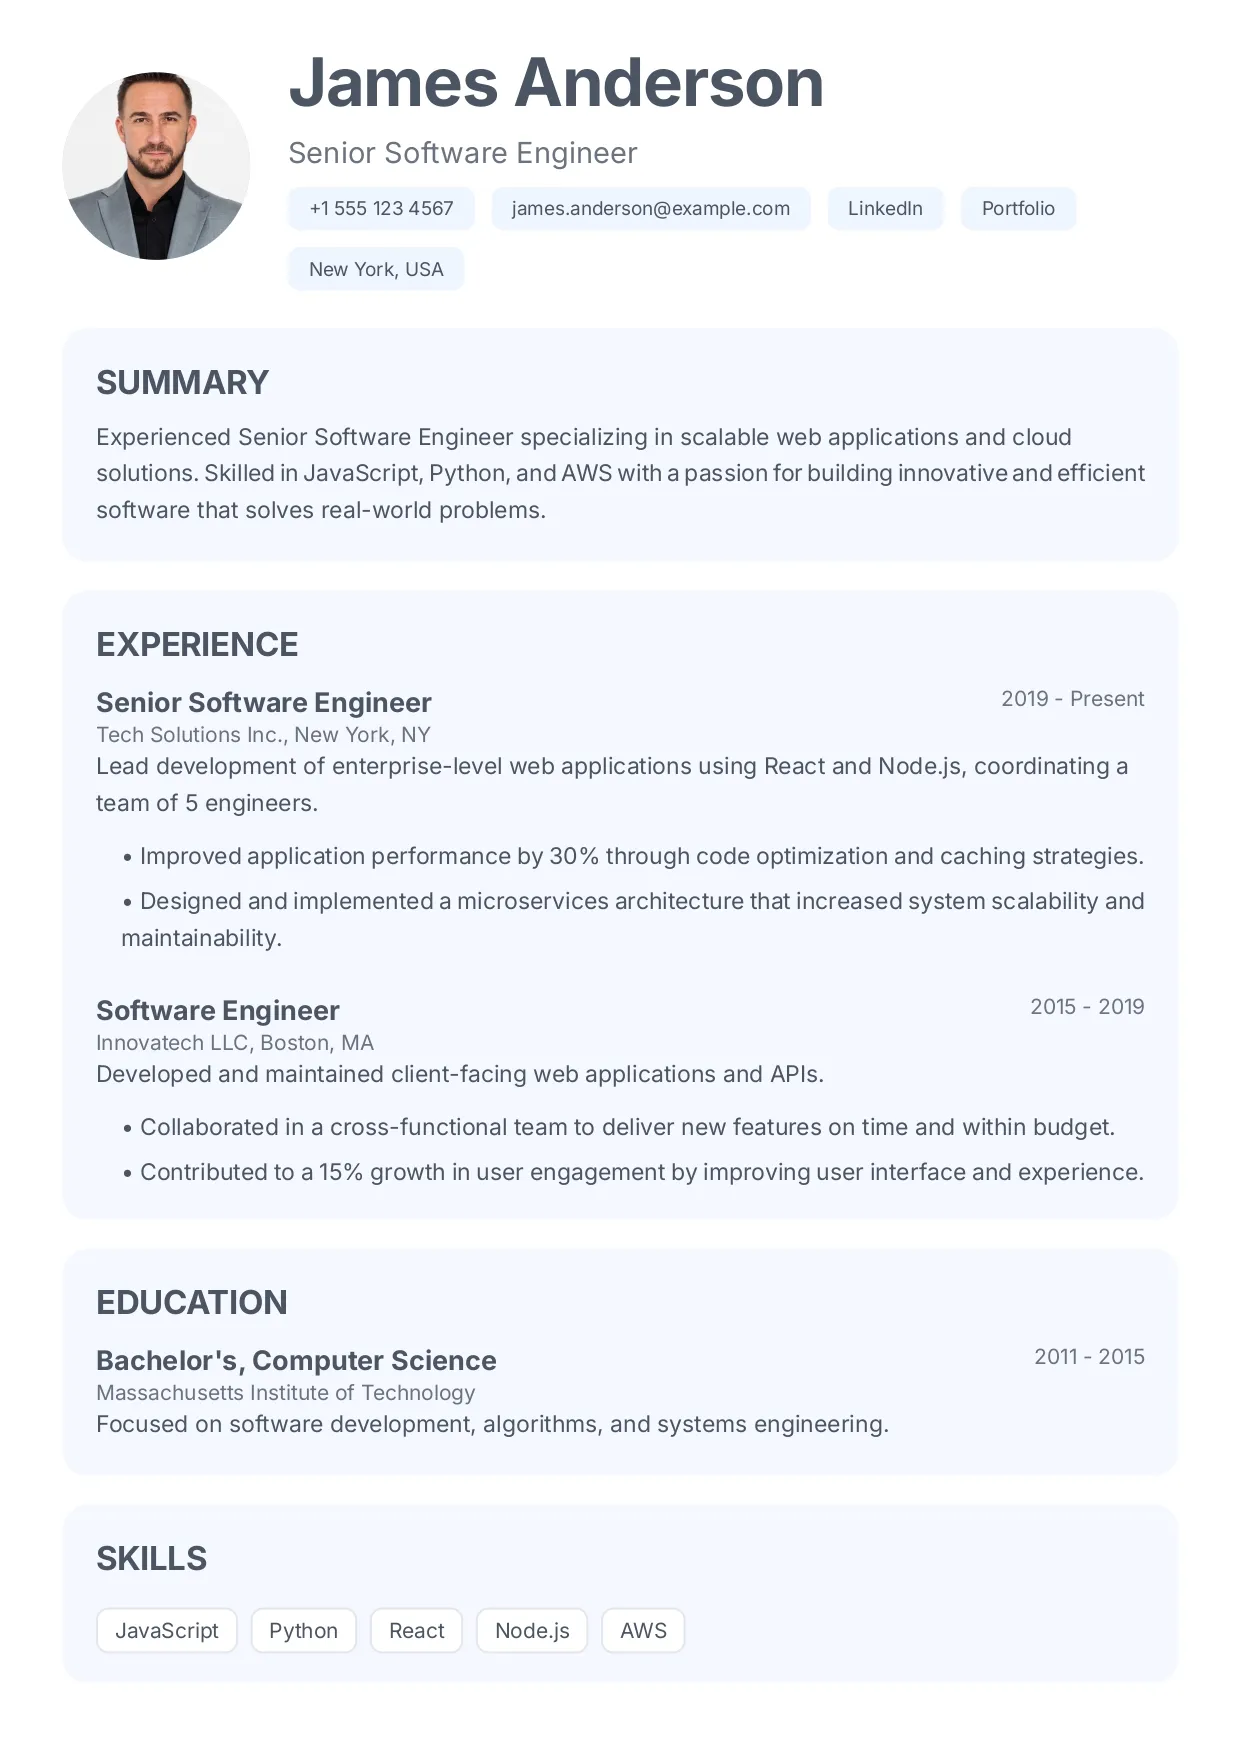Select Massachusetts Institute of Technology text
Viewport: 1241px width, 1754px height.
[x=285, y=1393]
